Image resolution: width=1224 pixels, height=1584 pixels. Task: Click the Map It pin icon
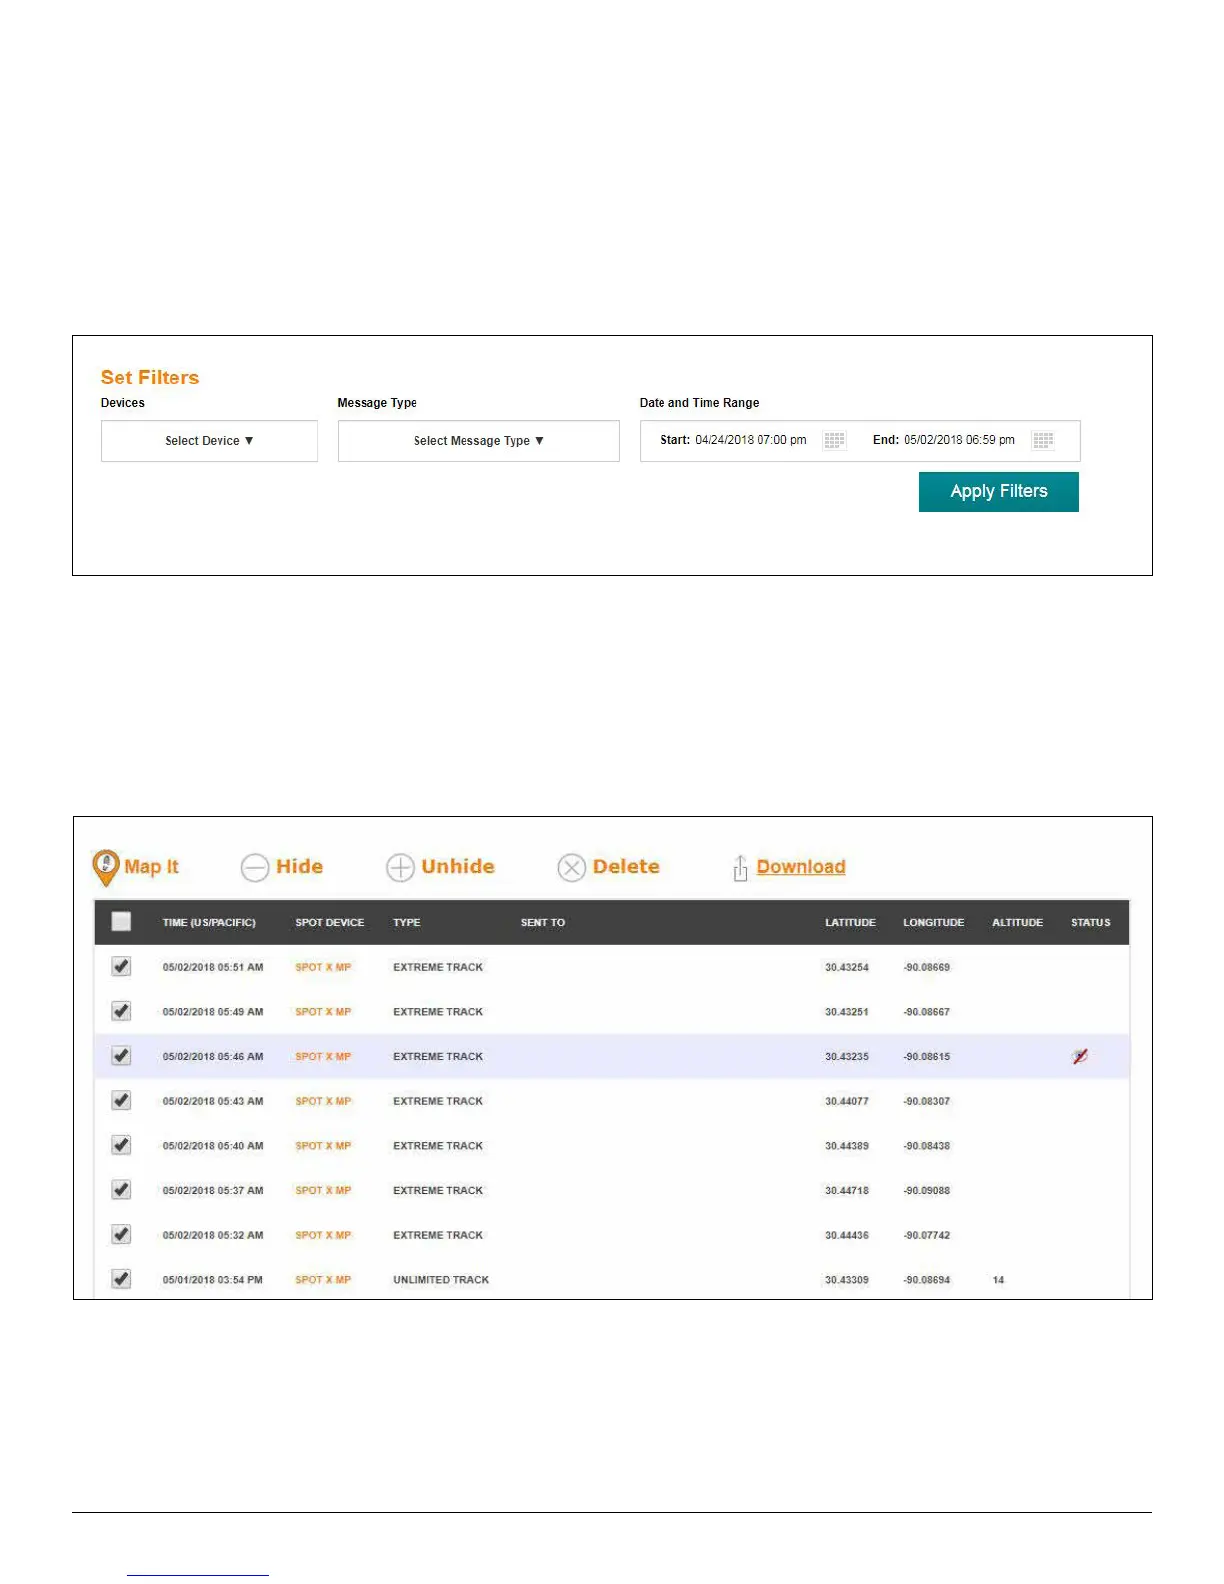[x=105, y=868]
